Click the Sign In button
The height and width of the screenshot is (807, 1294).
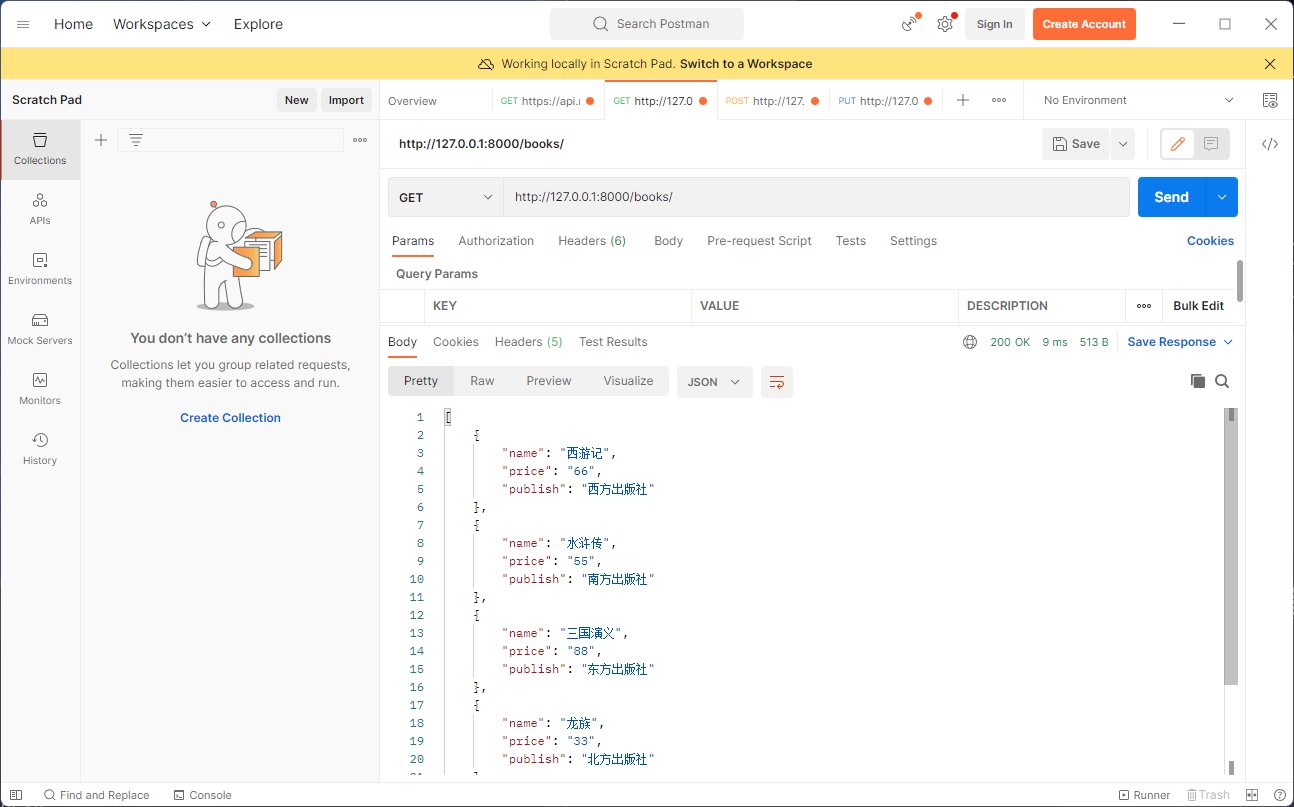994,24
